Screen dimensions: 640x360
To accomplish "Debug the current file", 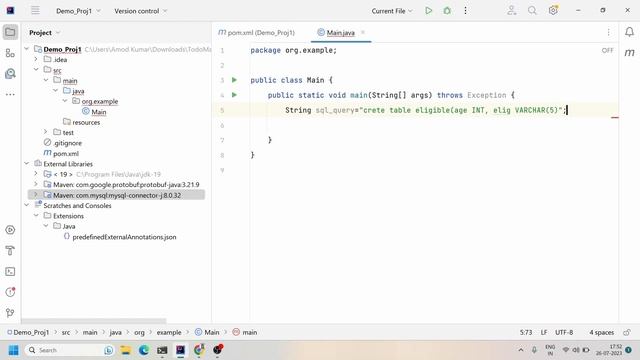I will coord(447,11).
